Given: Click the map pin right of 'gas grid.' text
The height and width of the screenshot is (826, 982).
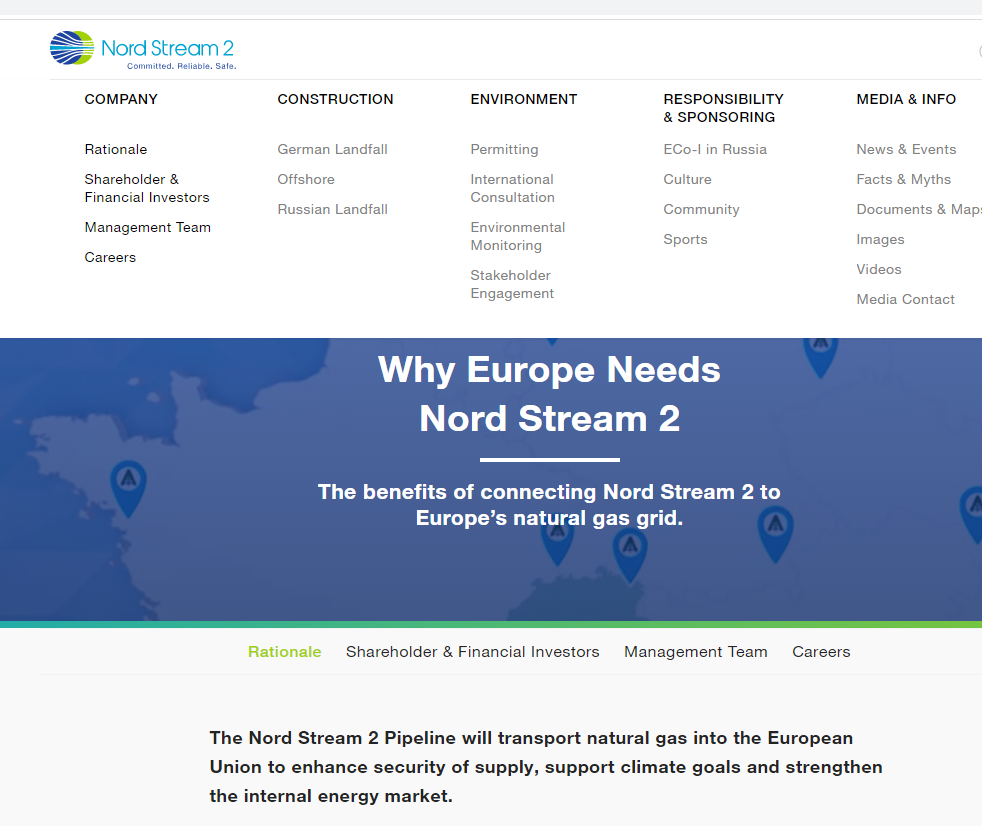Looking at the screenshot, I should (775, 534).
